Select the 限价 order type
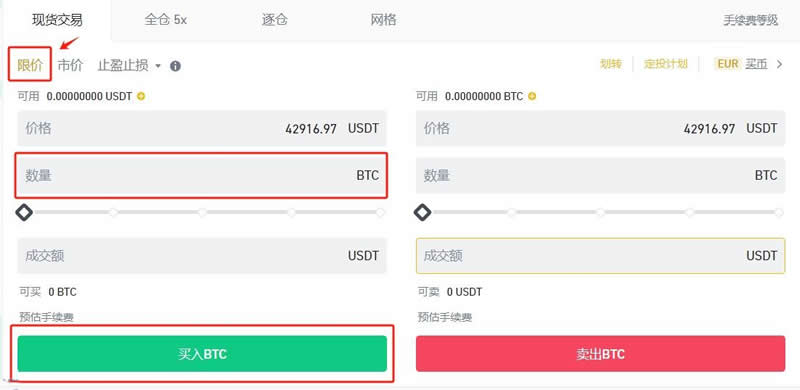800x390 pixels. (x=30, y=65)
